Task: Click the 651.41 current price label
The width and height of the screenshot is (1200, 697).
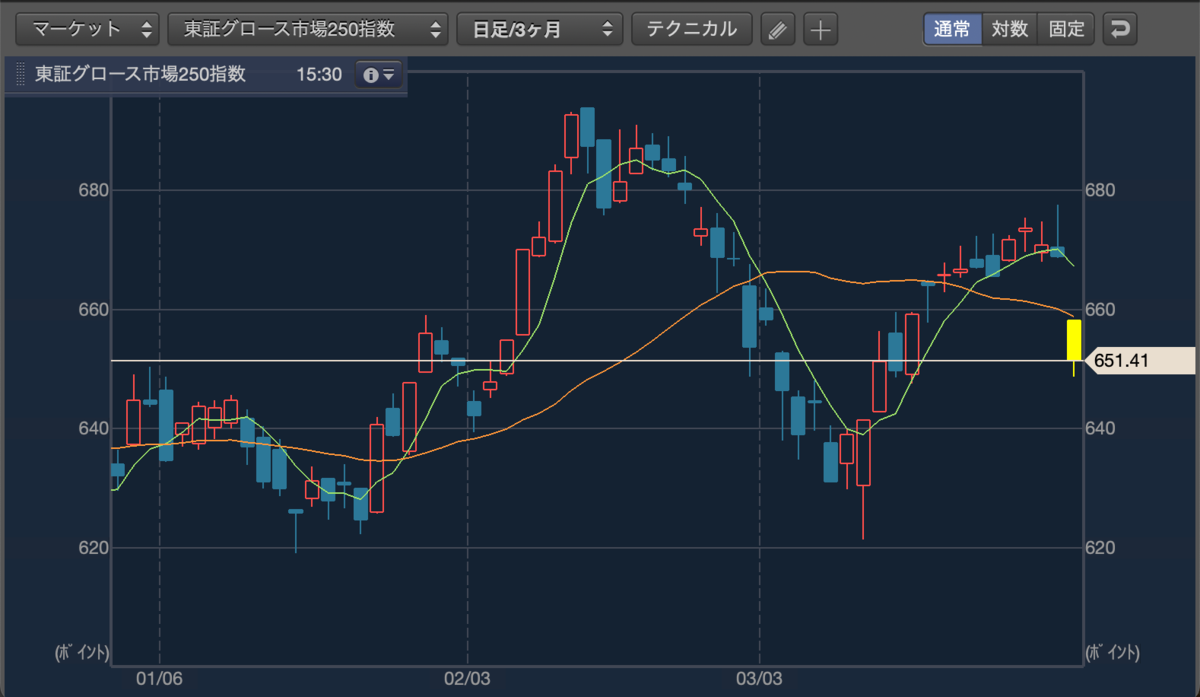Action: coord(1139,360)
